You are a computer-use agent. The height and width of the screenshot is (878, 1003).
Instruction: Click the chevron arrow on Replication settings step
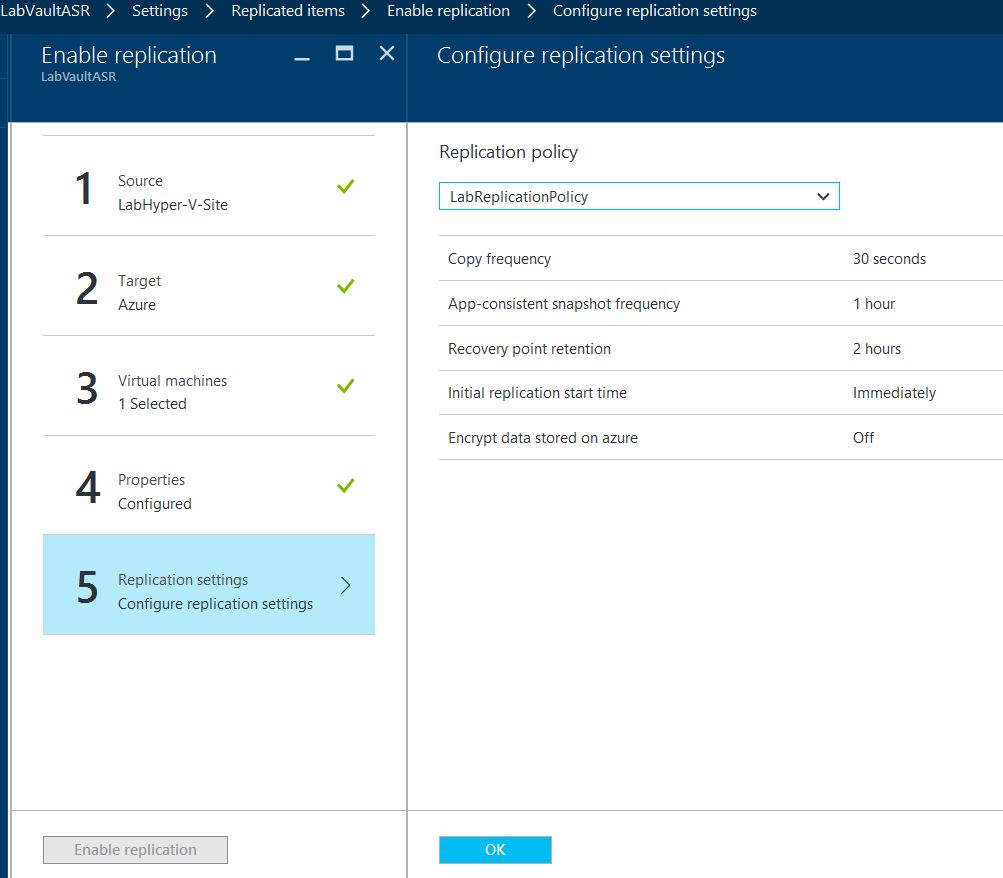point(346,586)
